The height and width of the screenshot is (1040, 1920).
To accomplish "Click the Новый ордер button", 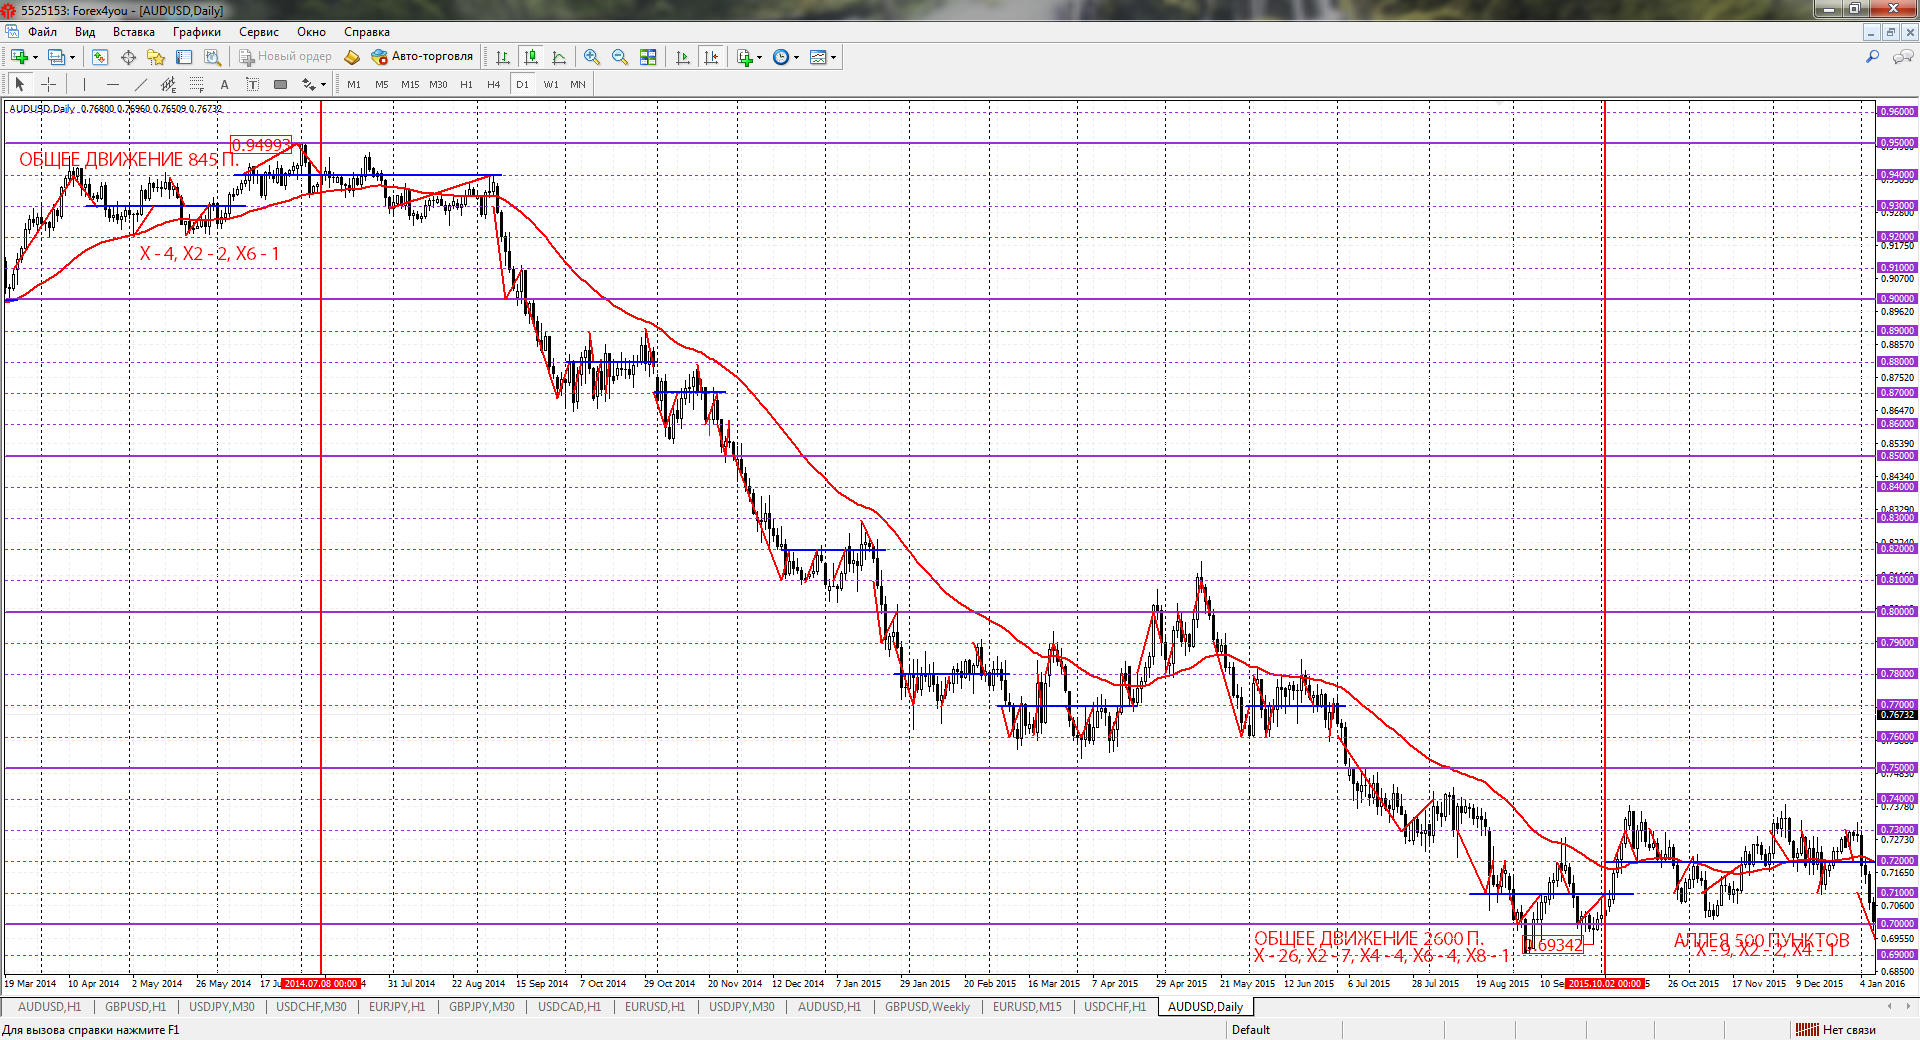I will coord(285,57).
